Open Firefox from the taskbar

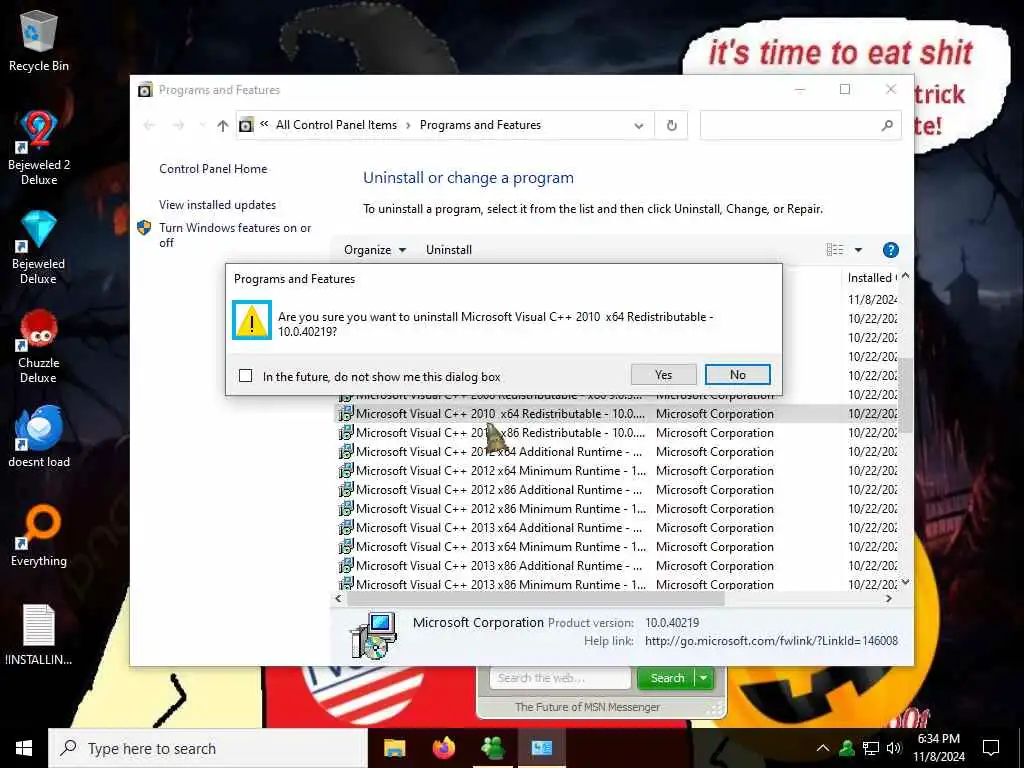coord(443,748)
